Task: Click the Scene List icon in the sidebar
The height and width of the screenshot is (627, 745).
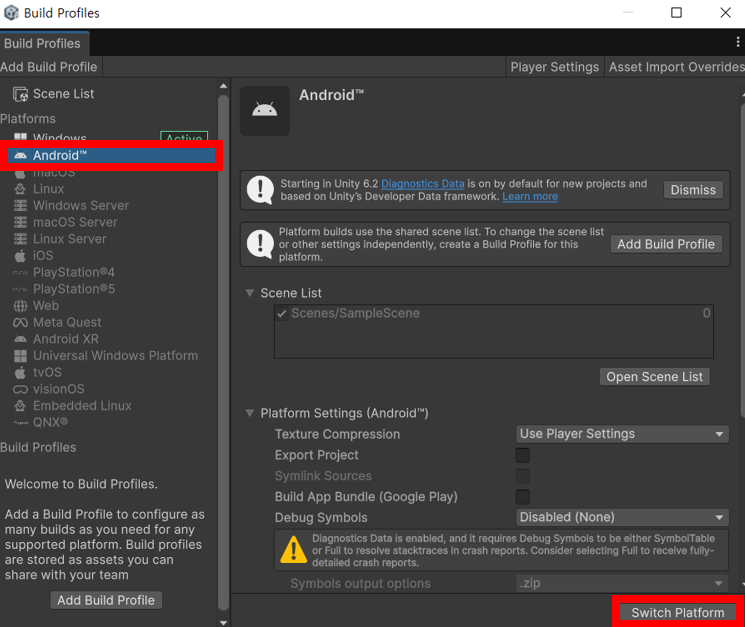Action: tap(20, 94)
